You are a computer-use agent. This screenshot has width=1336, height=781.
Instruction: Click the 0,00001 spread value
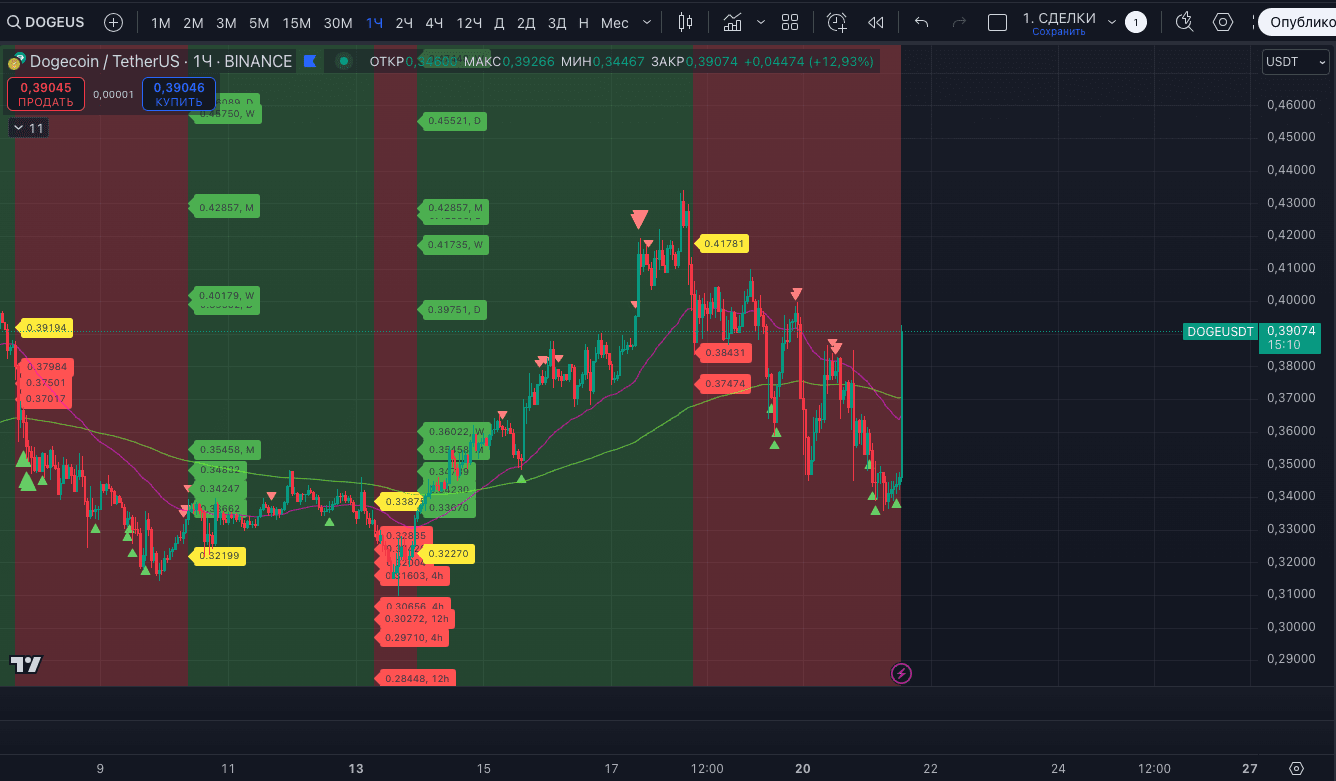tap(113, 95)
